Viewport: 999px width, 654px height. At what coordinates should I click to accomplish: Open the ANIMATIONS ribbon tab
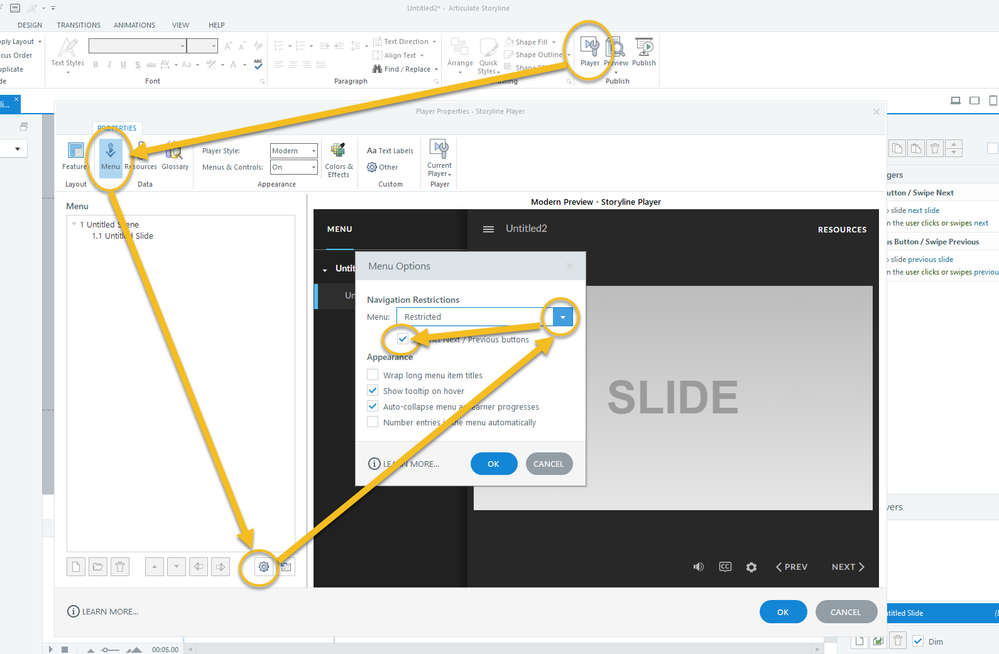[134, 25]
